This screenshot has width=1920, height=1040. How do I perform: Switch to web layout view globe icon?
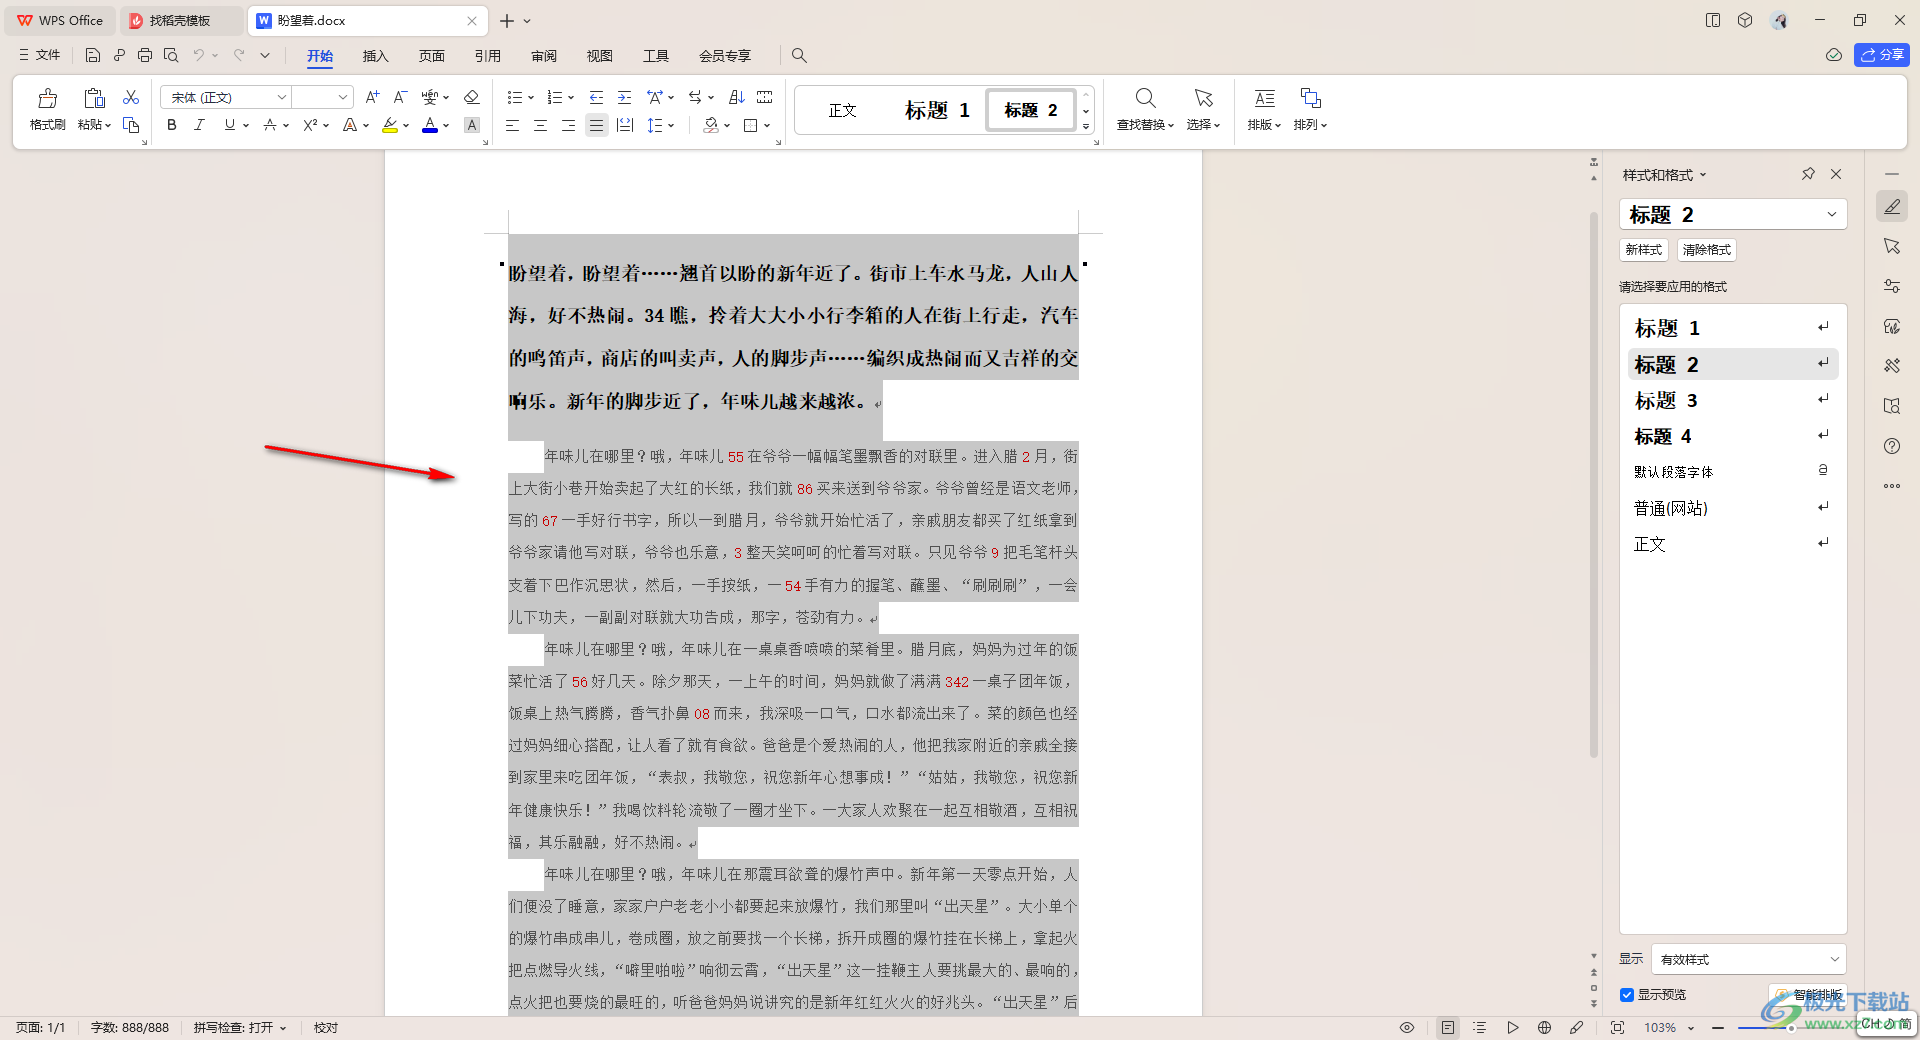(1545, 1027)
